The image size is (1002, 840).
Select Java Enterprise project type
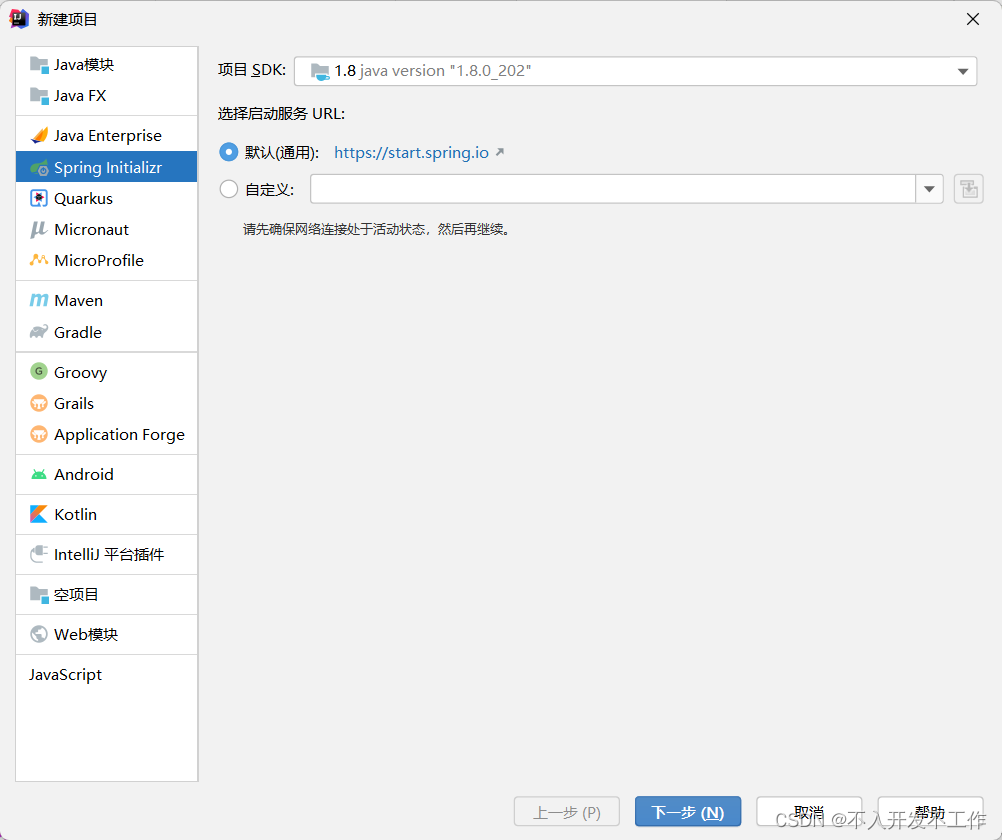pos(107,136)
